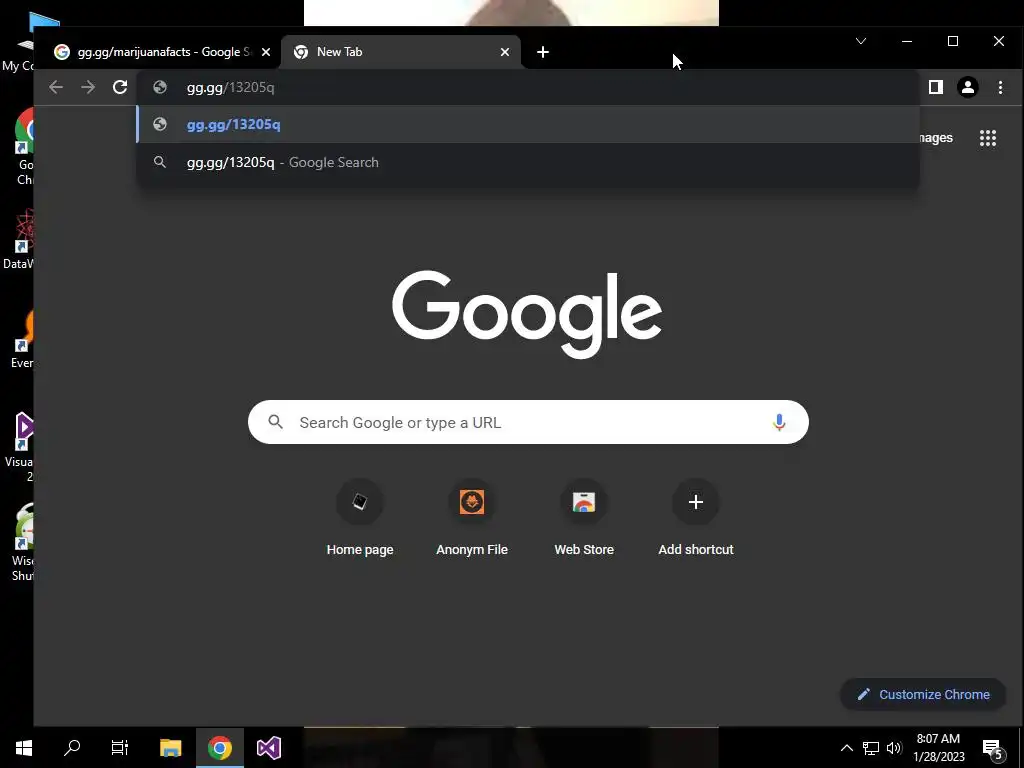
Task: Select the New Tab tab
Action: click(x=401, y=52)
